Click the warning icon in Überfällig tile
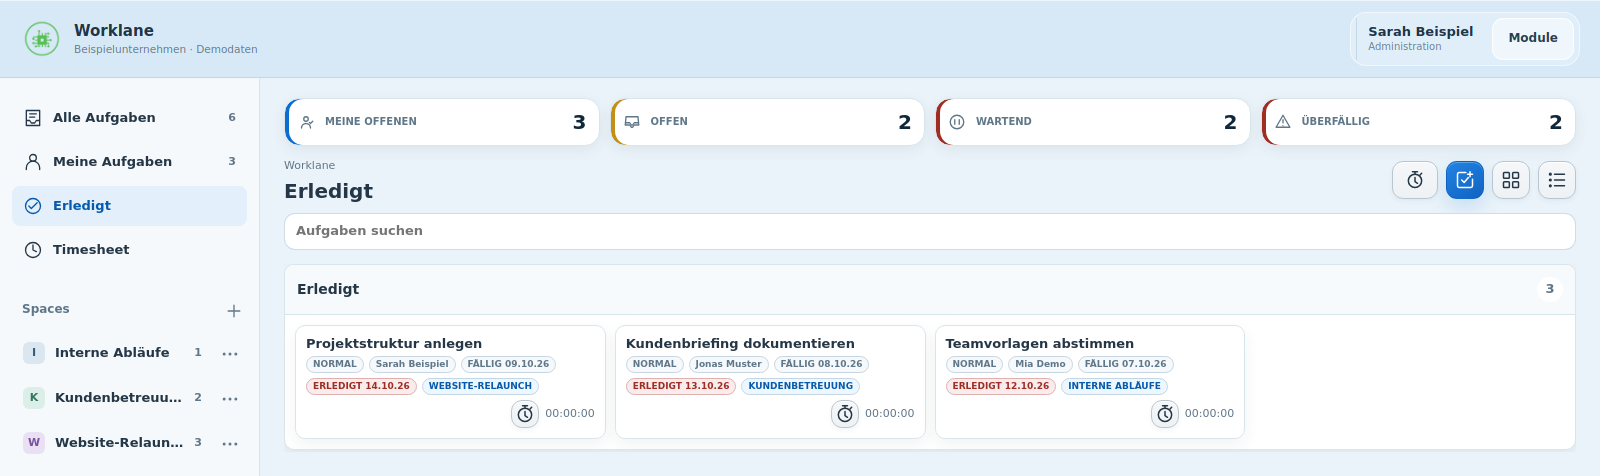1600x476 pixels. 1283,122
